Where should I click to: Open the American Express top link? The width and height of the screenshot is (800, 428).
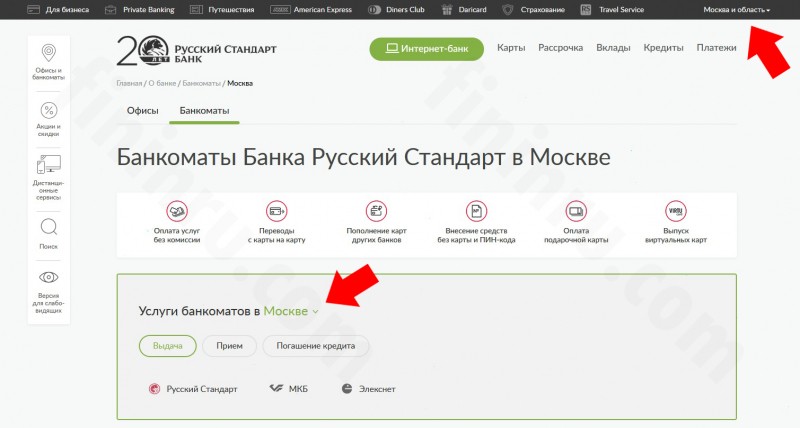point(322,10)
